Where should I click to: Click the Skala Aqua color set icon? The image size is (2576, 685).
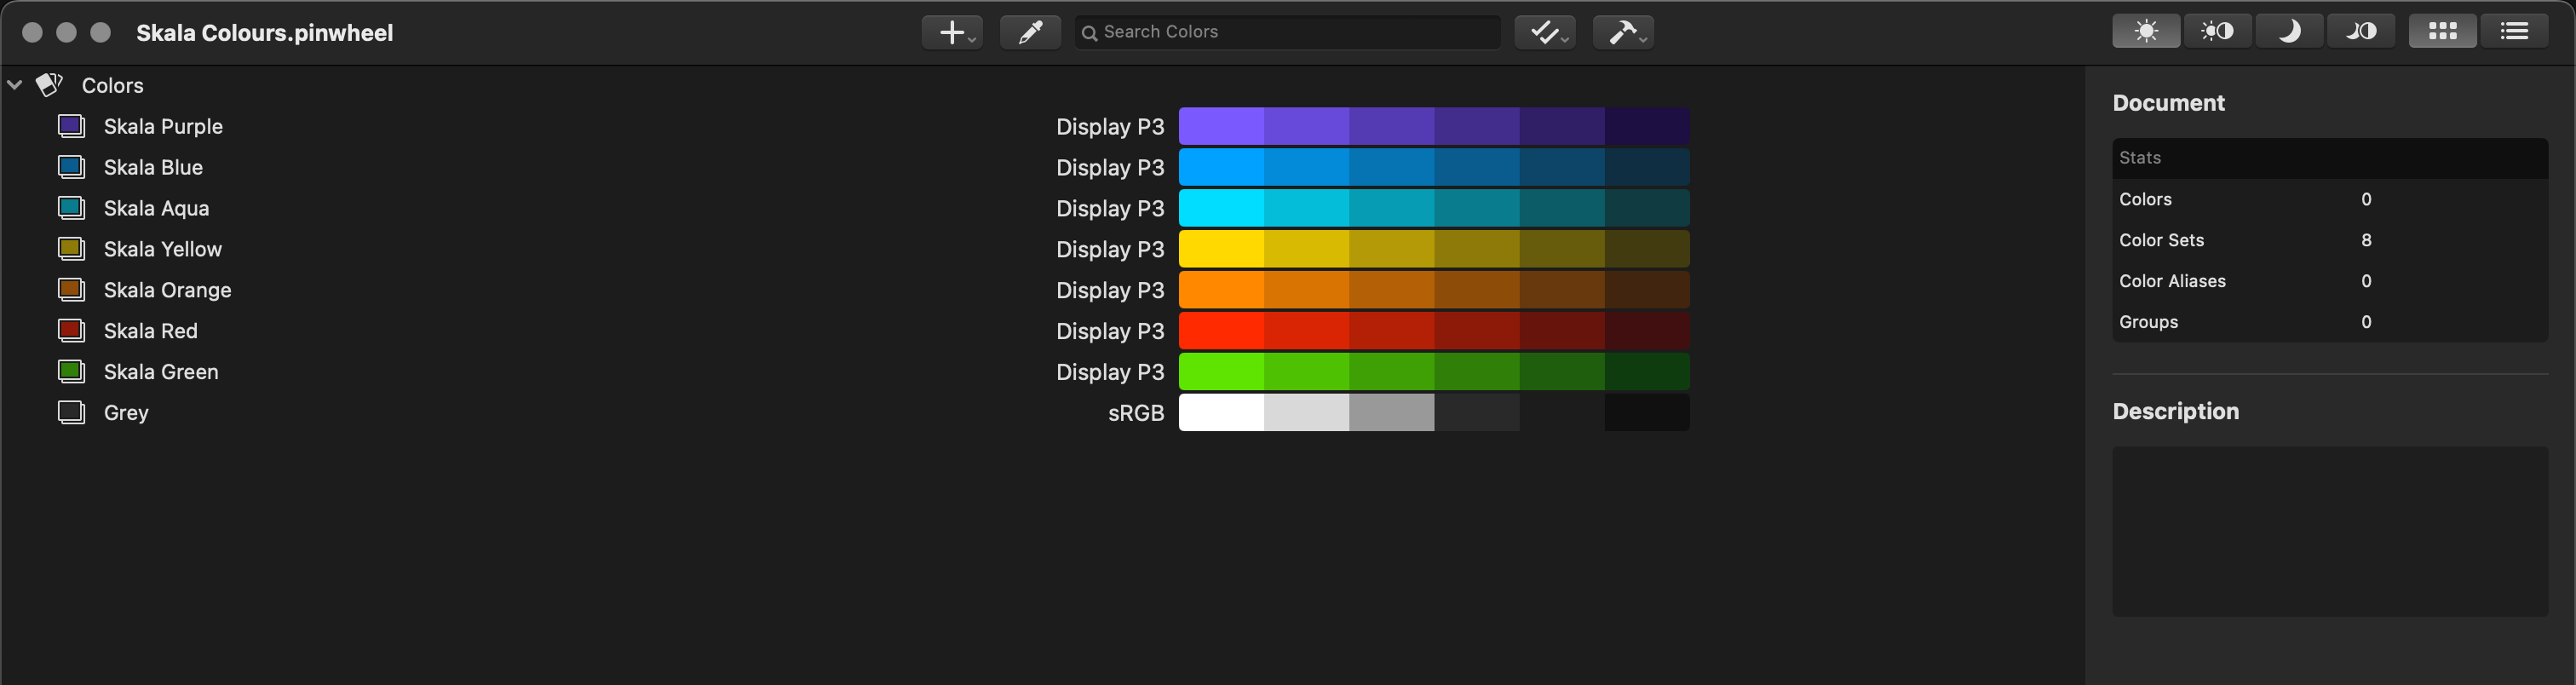pyautogui.click(x=71, y=208)
